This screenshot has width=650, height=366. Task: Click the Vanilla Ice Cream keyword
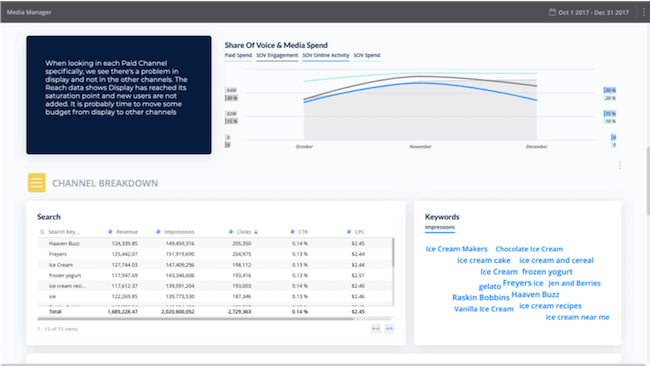click(484, 309)
